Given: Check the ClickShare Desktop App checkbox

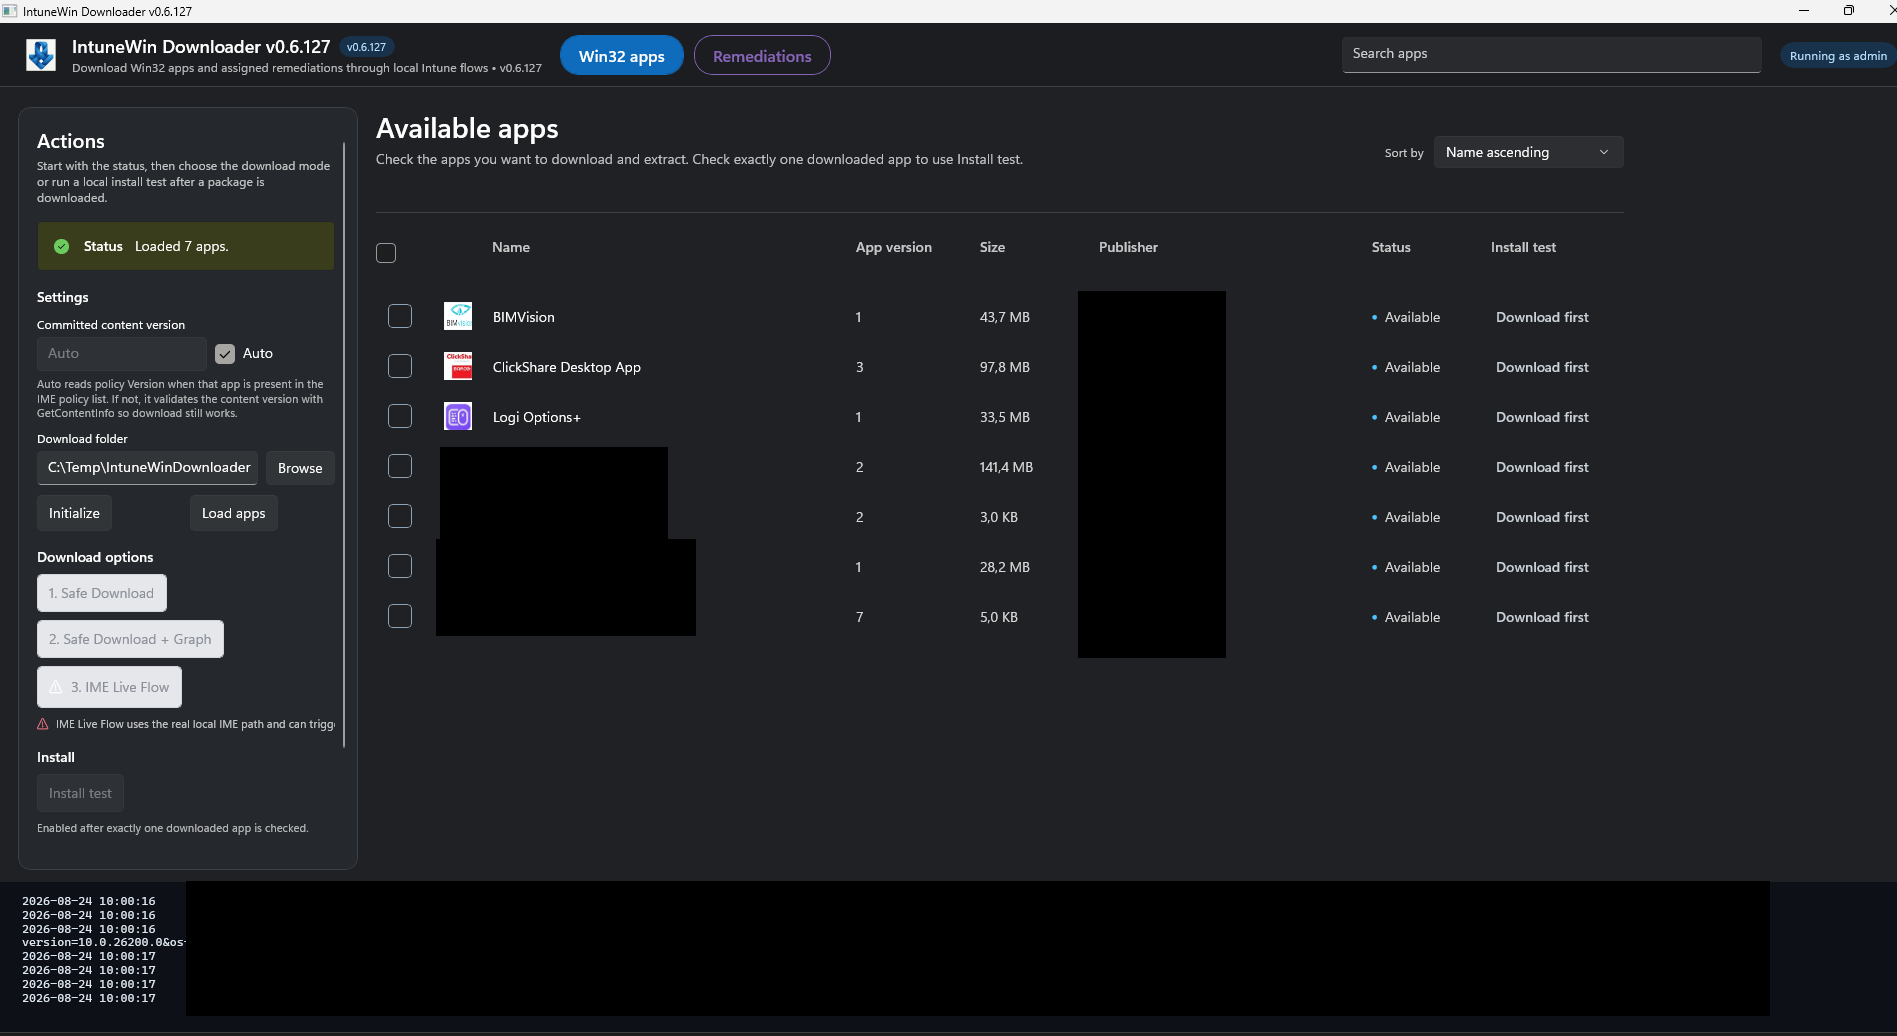Looking at the screenshot, I should [400, 366].
